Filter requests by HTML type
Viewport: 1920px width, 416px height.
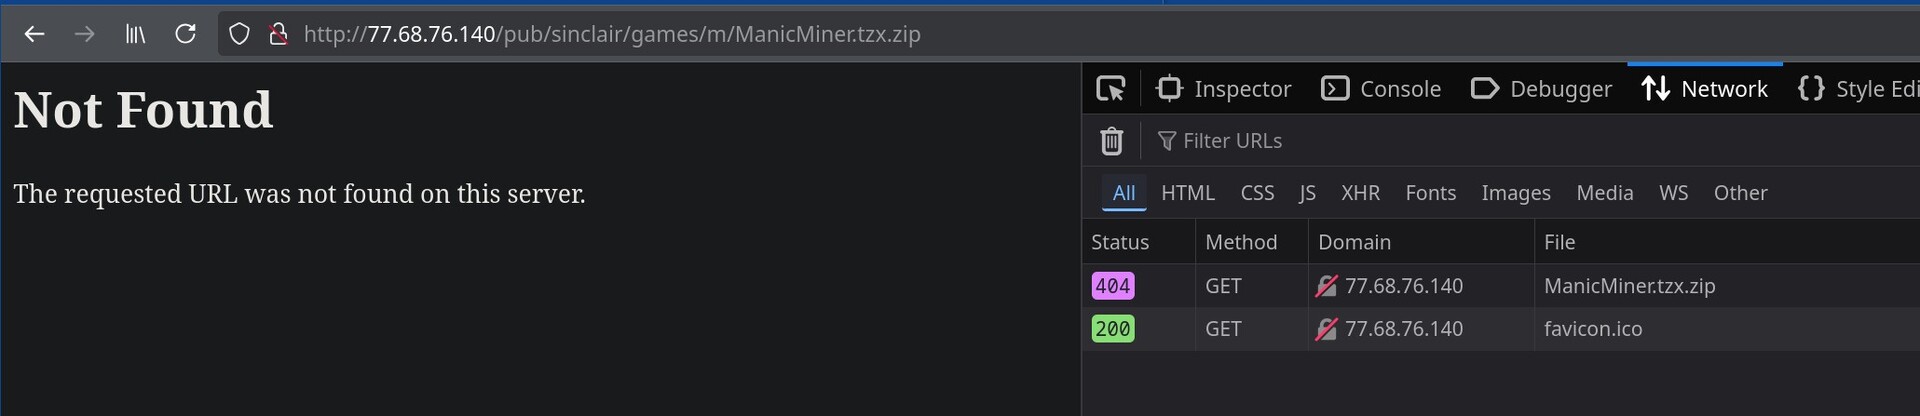click(x=1188, y=193)
